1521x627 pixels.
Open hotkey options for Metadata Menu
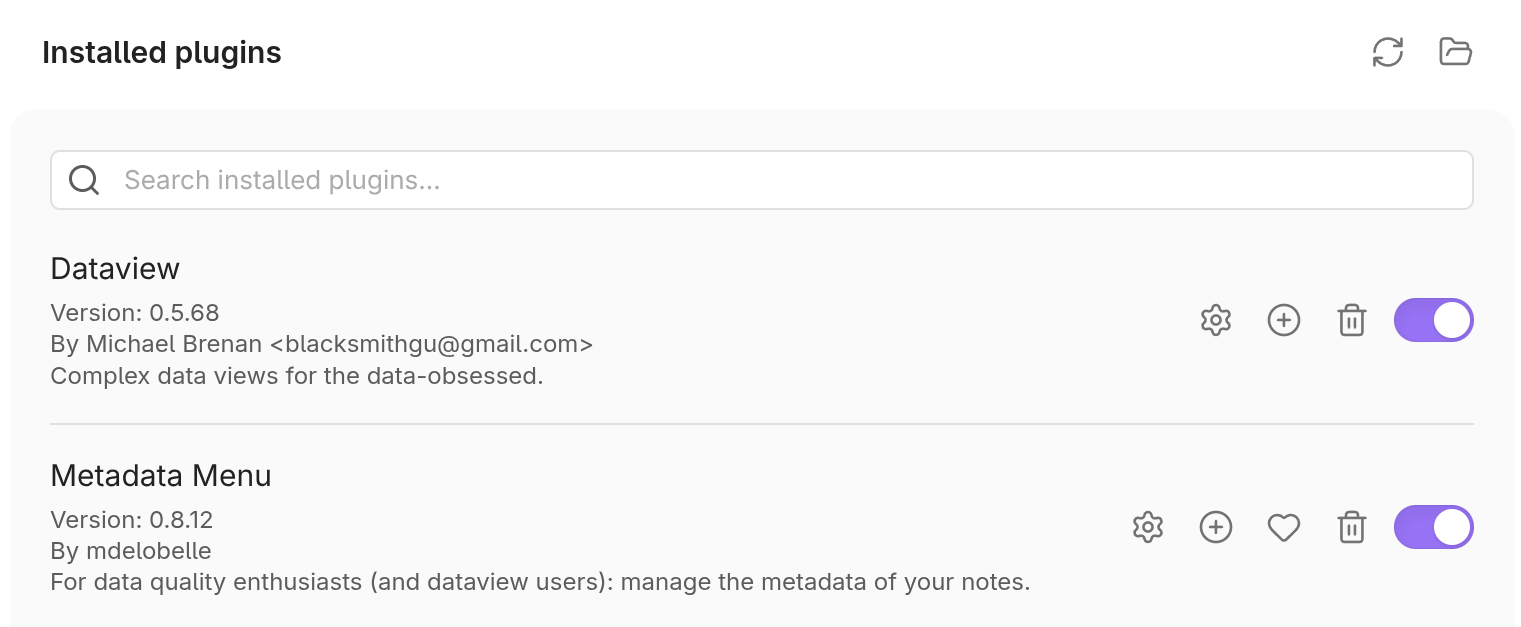tap(1216, 527)
